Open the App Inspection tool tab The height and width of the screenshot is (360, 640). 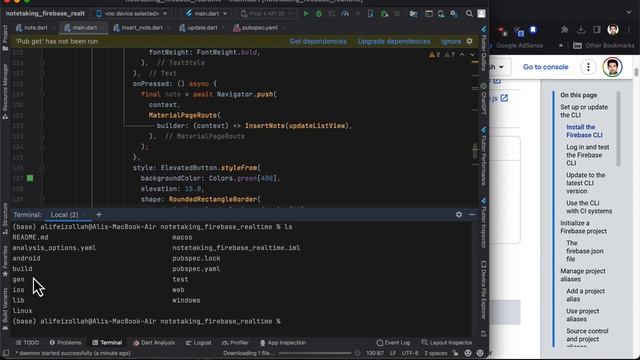point(283,343)
